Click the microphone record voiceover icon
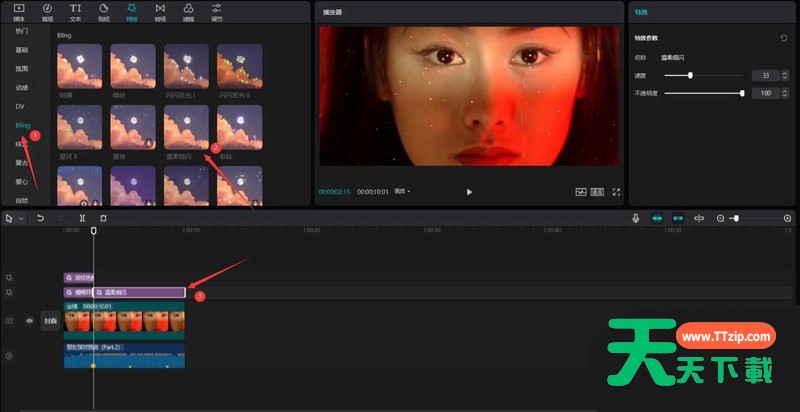800x412 pixels. [x=635, y=217]
